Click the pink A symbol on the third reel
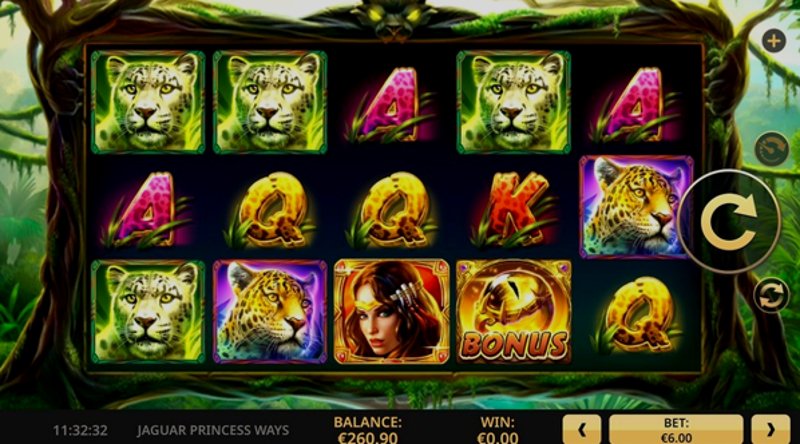The width and height of the screenshot is (800, 444). [x=391, y=105]
